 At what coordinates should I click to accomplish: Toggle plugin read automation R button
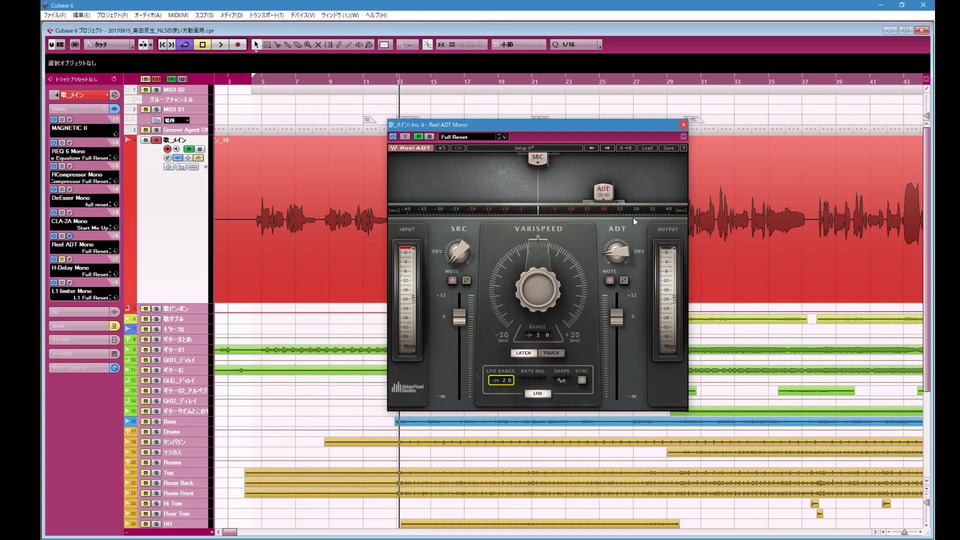click(418, 137)
